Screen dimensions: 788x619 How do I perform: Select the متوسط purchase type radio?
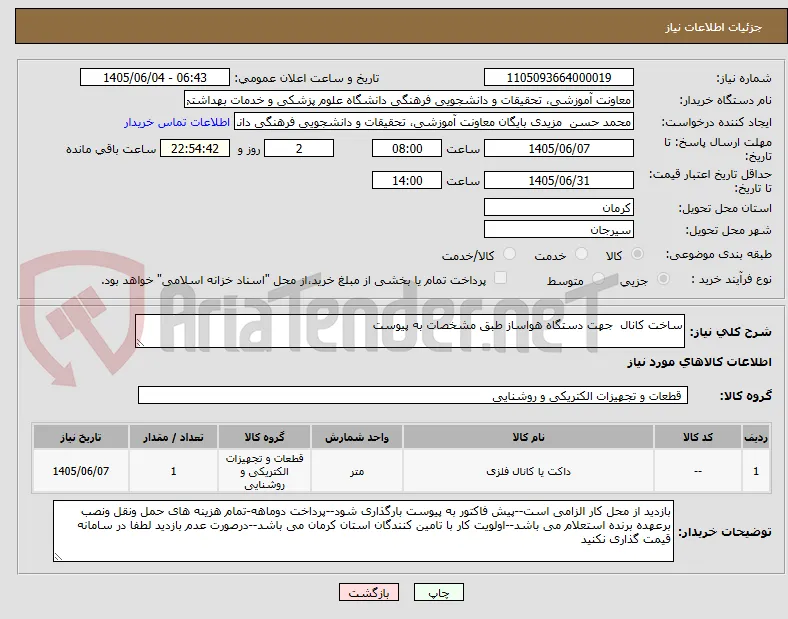point(598,279)
